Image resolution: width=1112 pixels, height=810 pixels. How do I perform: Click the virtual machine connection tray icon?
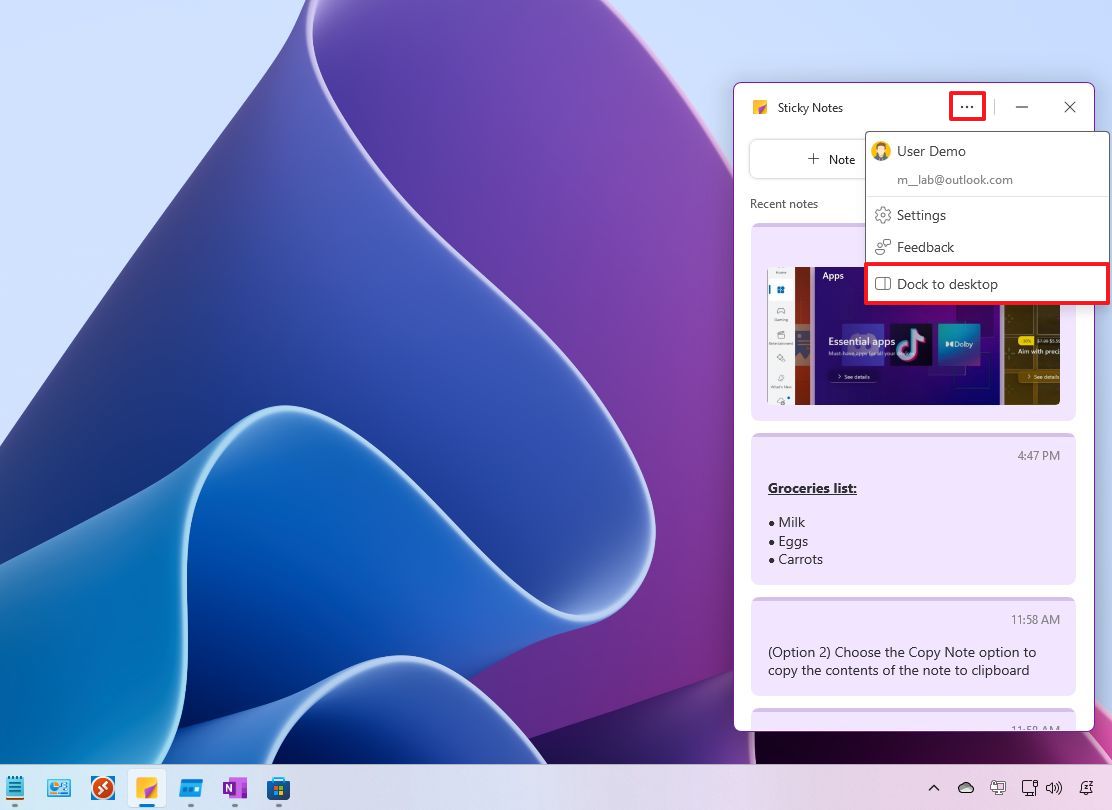998,787
